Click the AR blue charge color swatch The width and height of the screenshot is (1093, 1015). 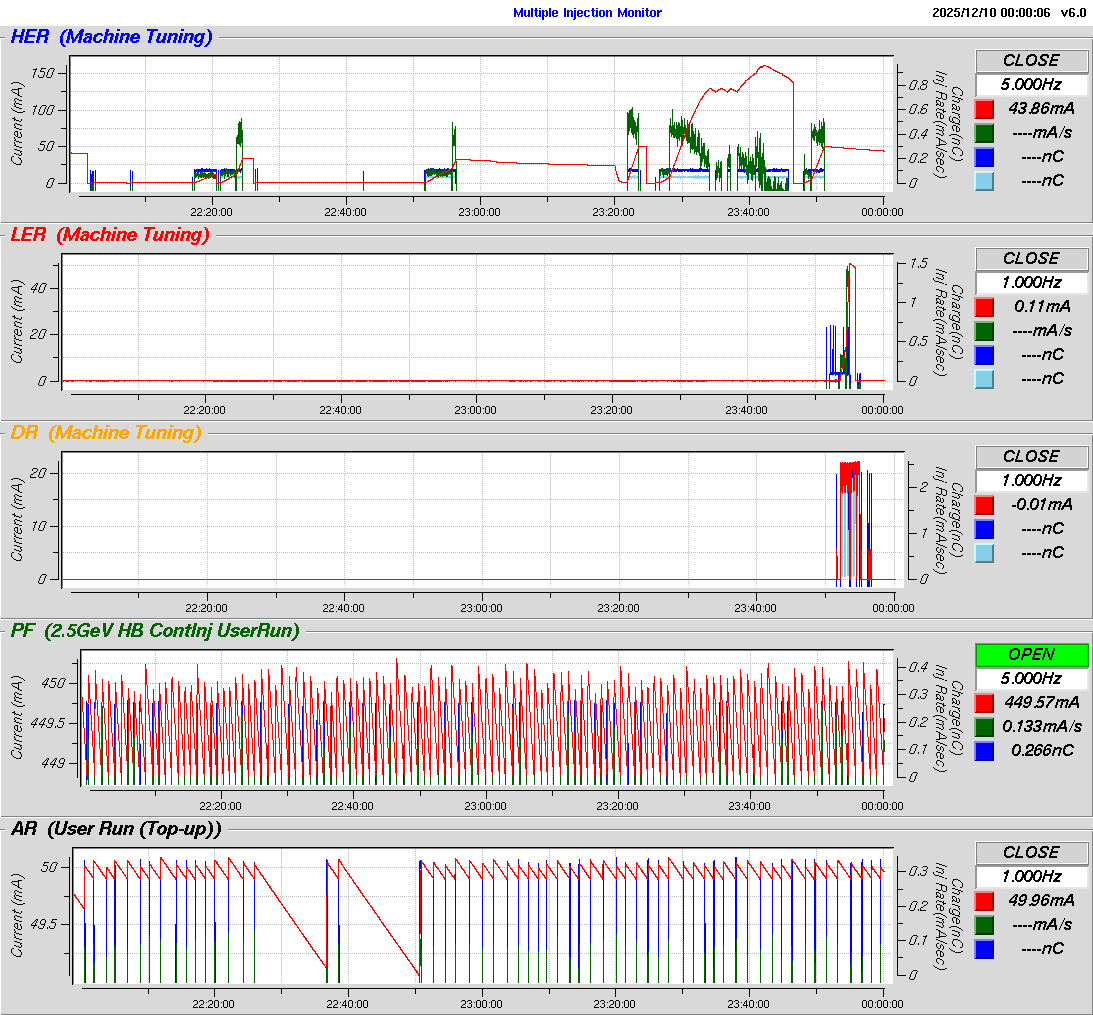click(x=985, y=948)
